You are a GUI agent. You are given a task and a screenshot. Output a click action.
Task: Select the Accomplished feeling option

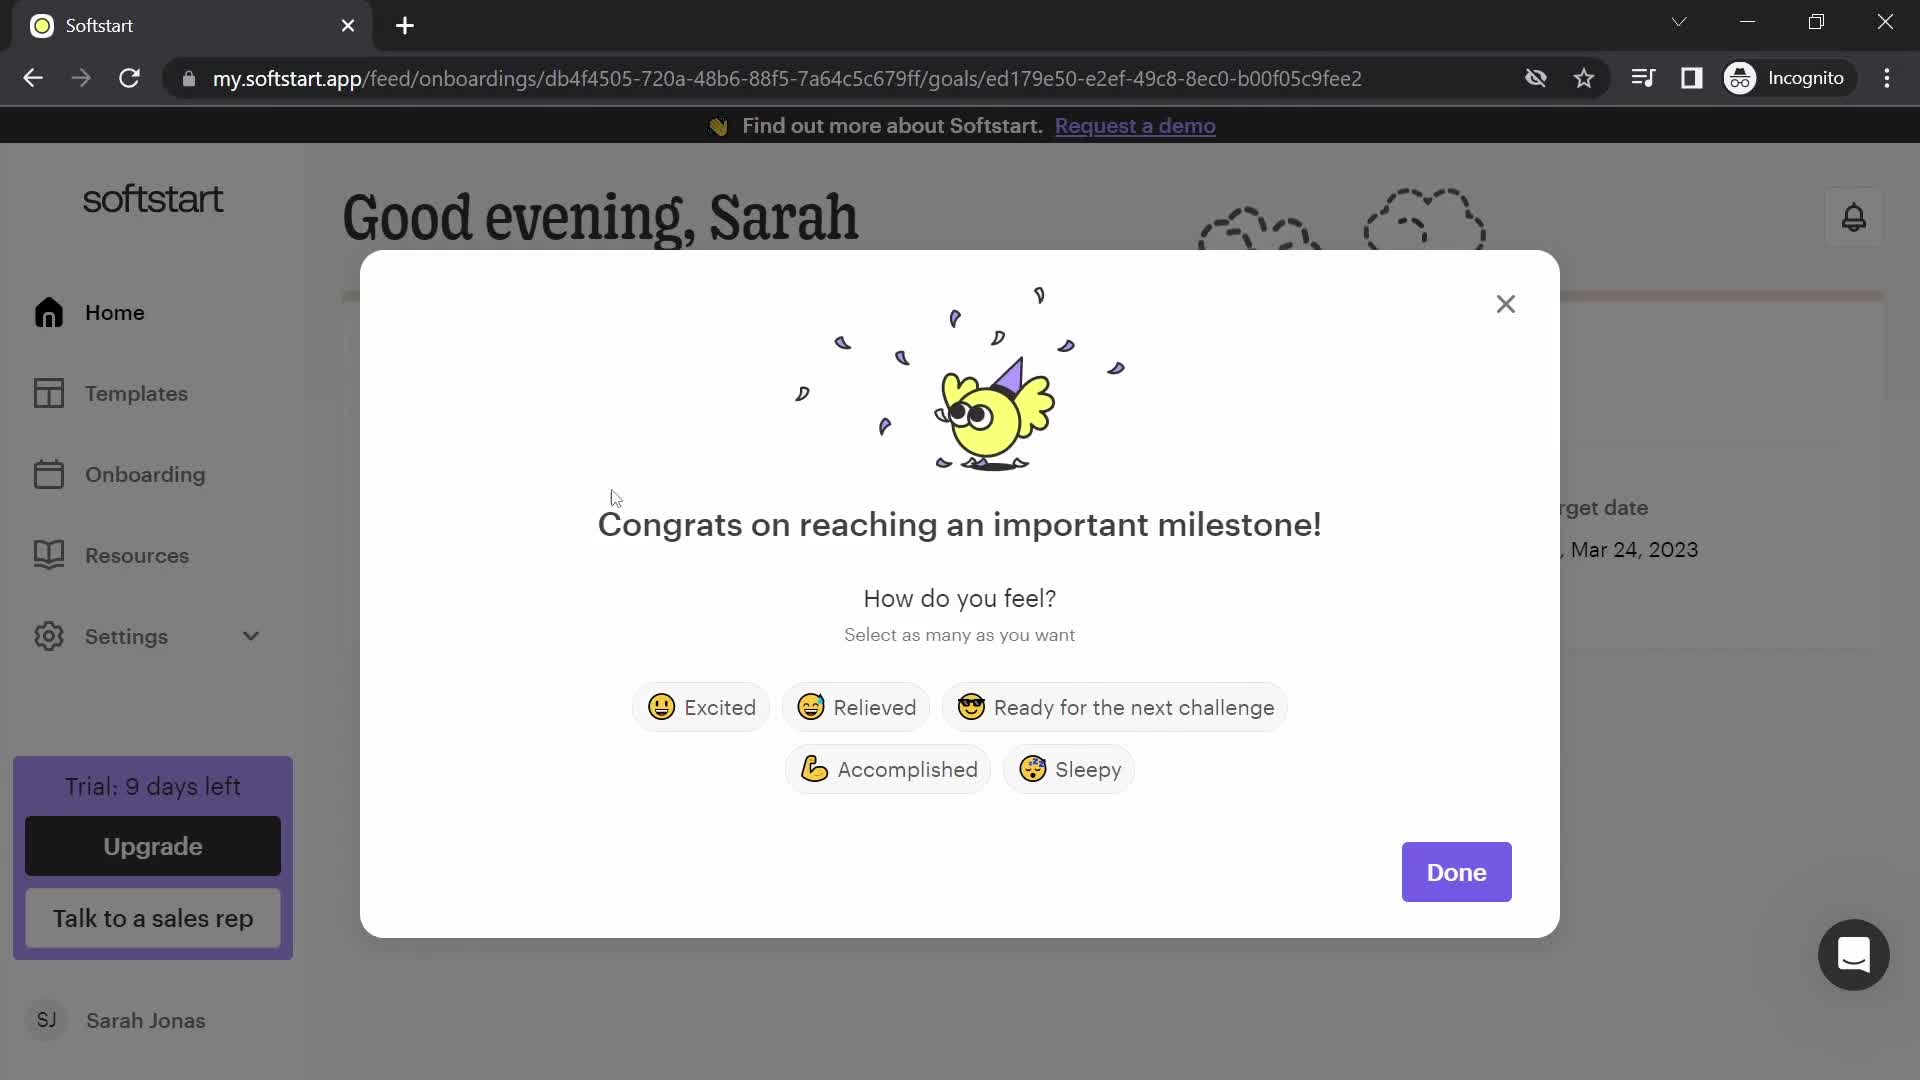click(x=889, y=769)
